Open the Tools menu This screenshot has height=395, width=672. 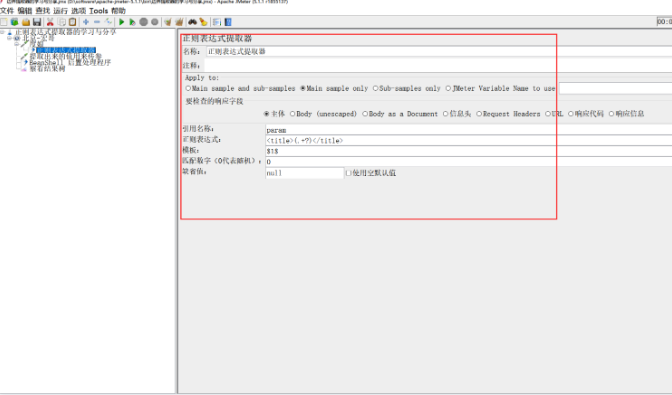(x=99, y=11)
